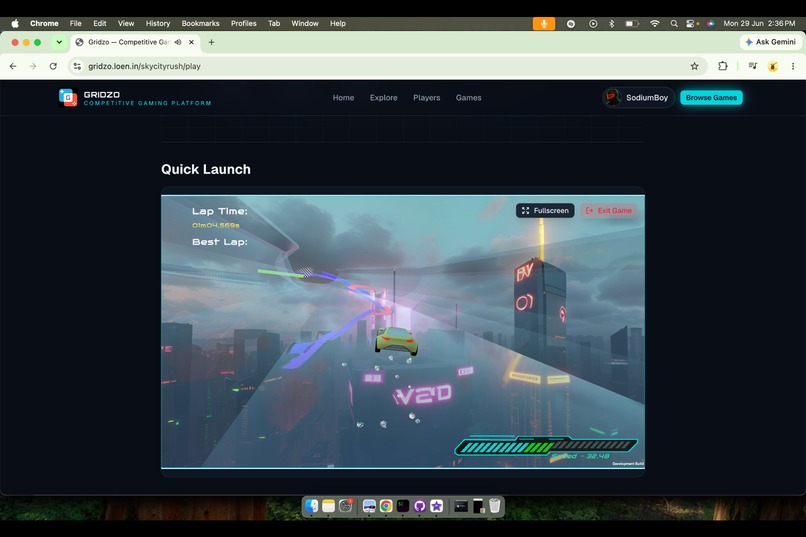Viewport: 806px width, 537px height.
Task: Open the Profiles menu
Action: pyautogui.click(x=244, y=23)
